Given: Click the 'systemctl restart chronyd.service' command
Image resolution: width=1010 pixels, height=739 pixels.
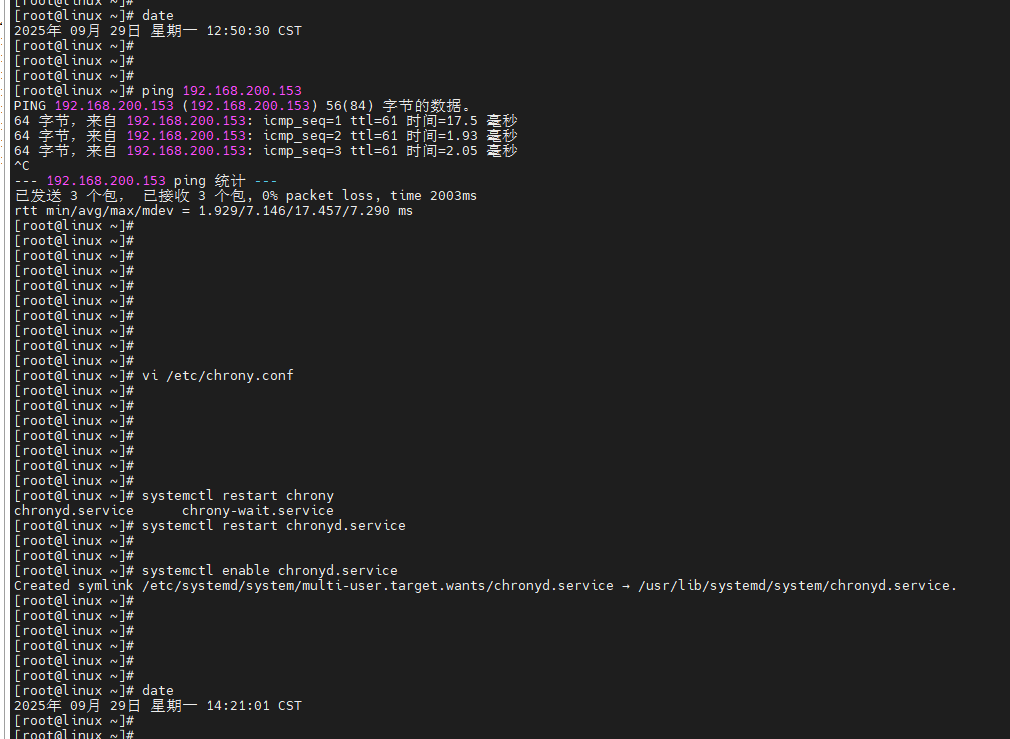Looking at the screenshot, I should pyautogui.click(x=273, y=526).
